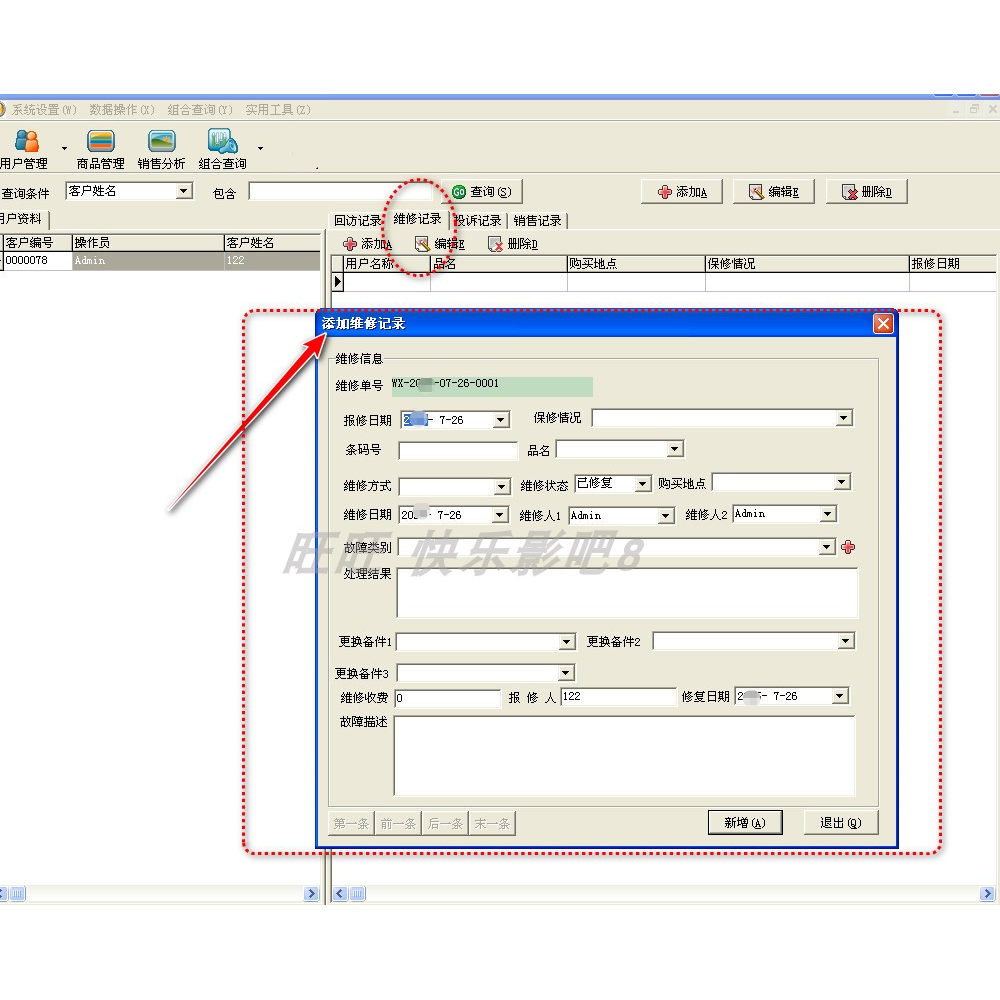Open 实用工具(Z) menu
This screenshot has height=1000, width=1000.
click(x=278, y=110)
